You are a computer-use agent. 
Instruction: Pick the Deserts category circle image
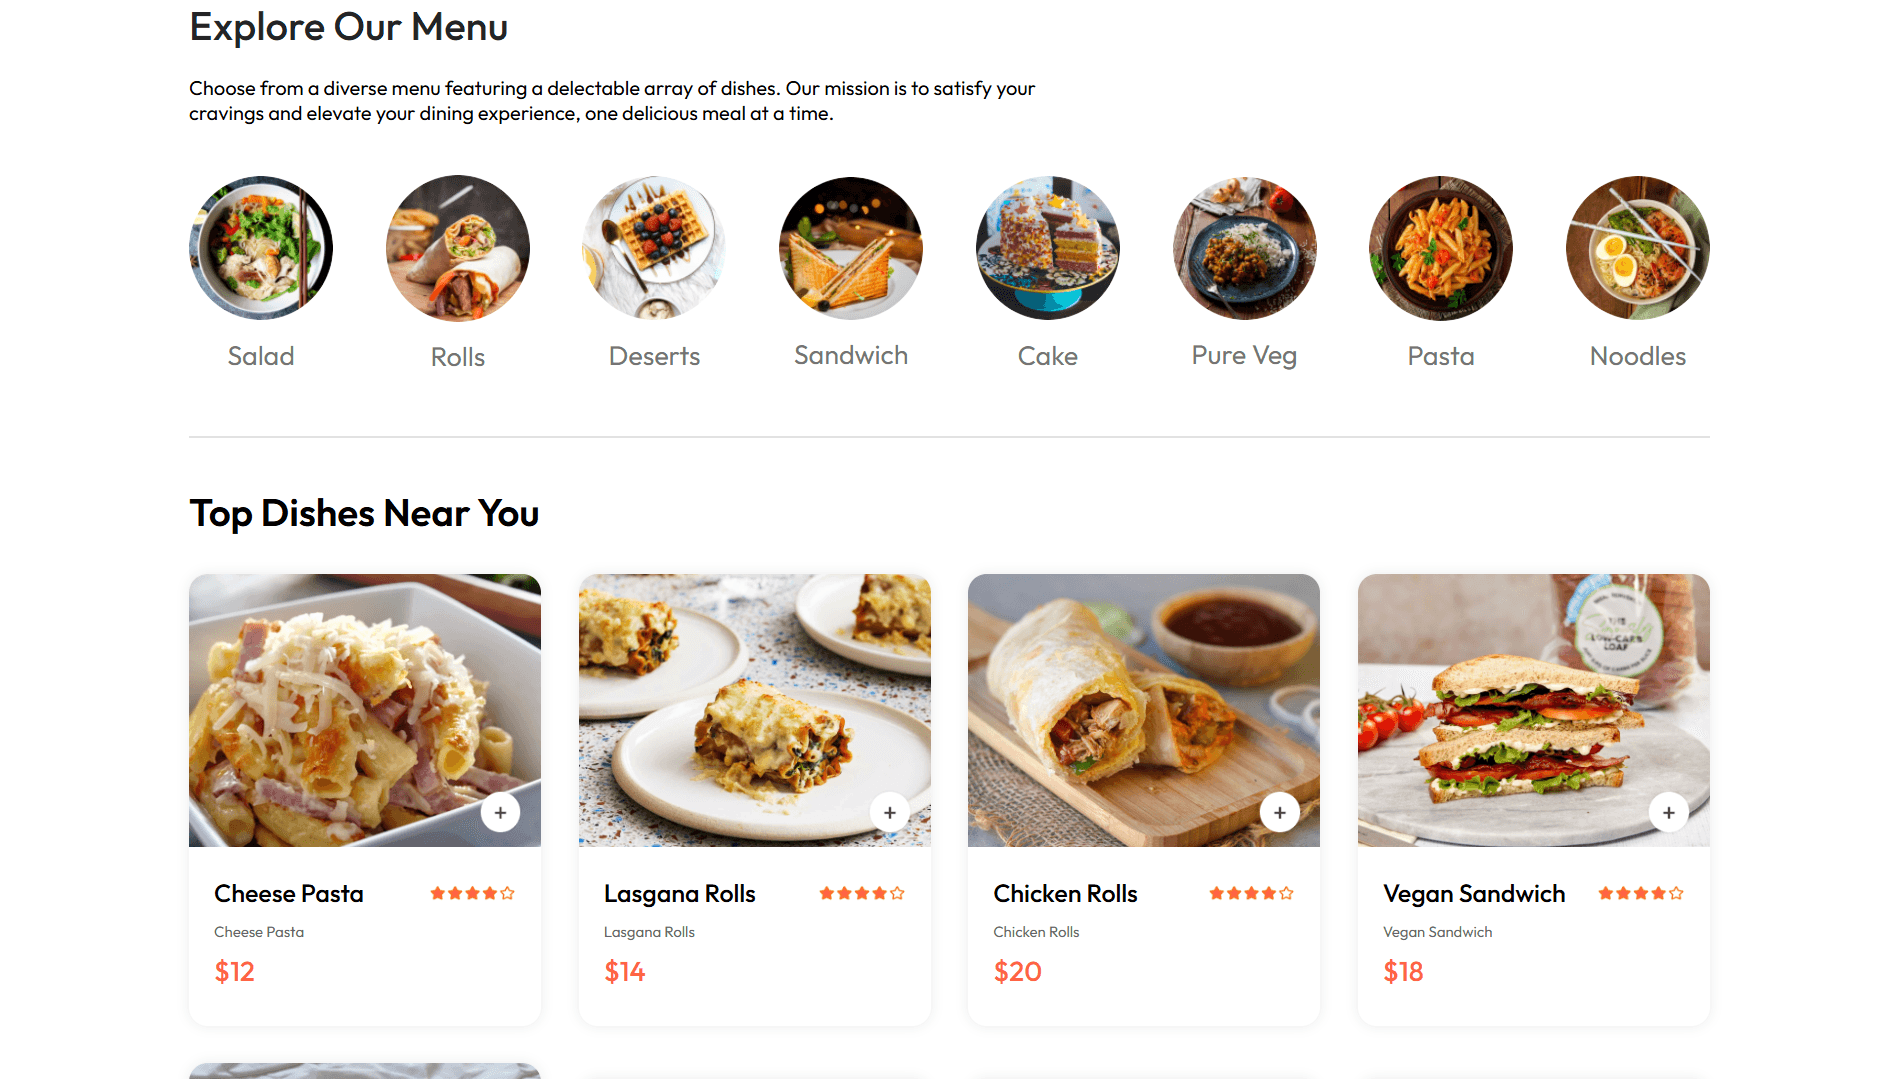pyautogui.click(x=654, y=248)
